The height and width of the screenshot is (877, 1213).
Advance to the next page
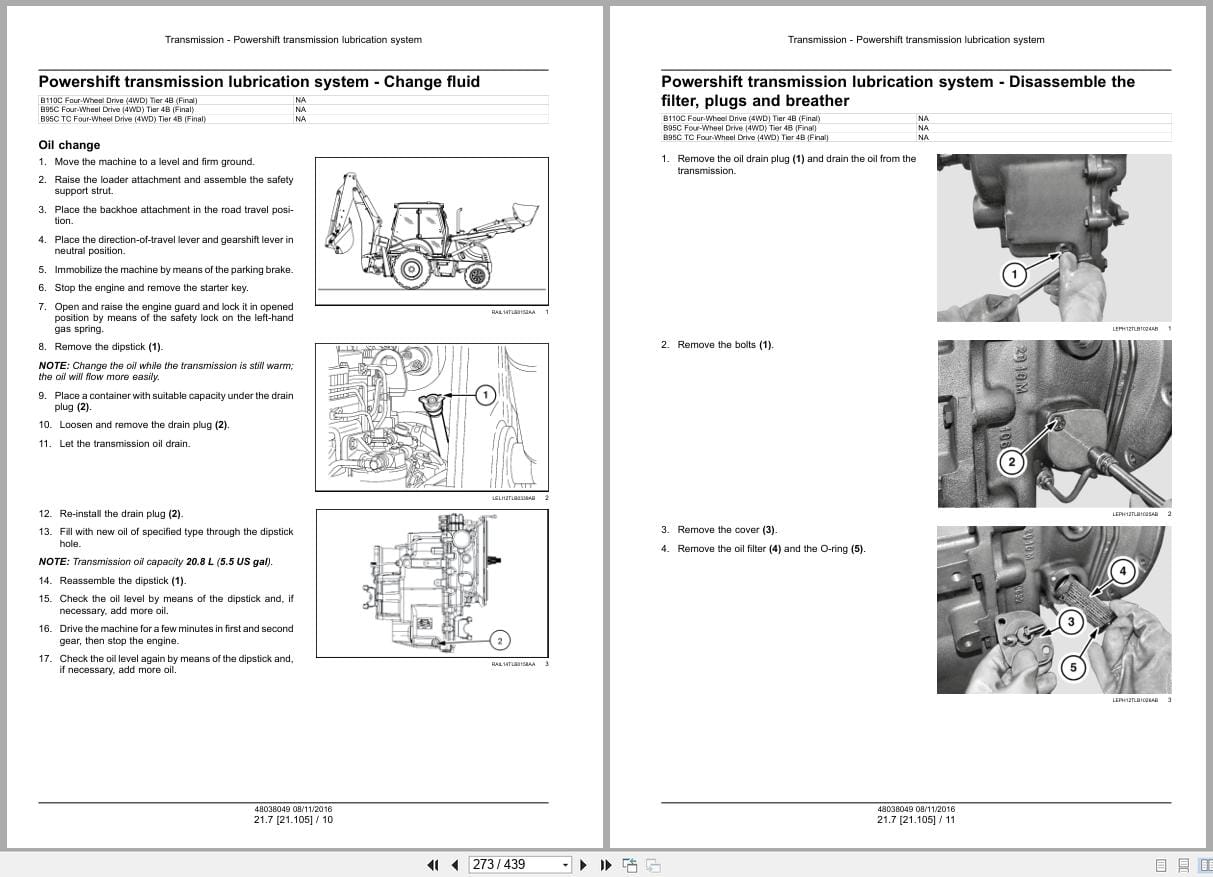pyautogui.click(x=584, y=864)
